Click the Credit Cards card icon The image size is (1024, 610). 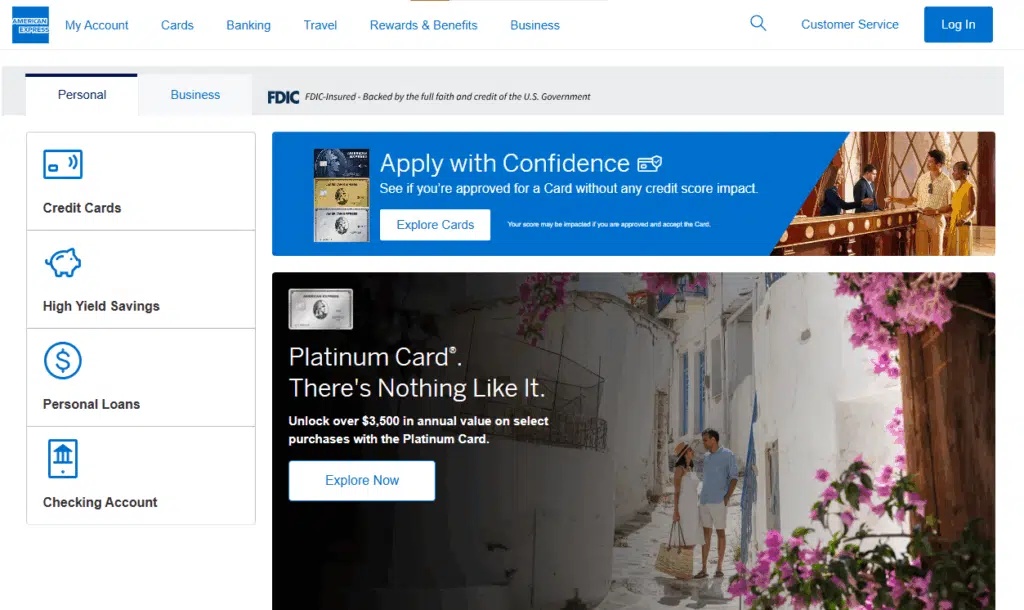(62, 164)
